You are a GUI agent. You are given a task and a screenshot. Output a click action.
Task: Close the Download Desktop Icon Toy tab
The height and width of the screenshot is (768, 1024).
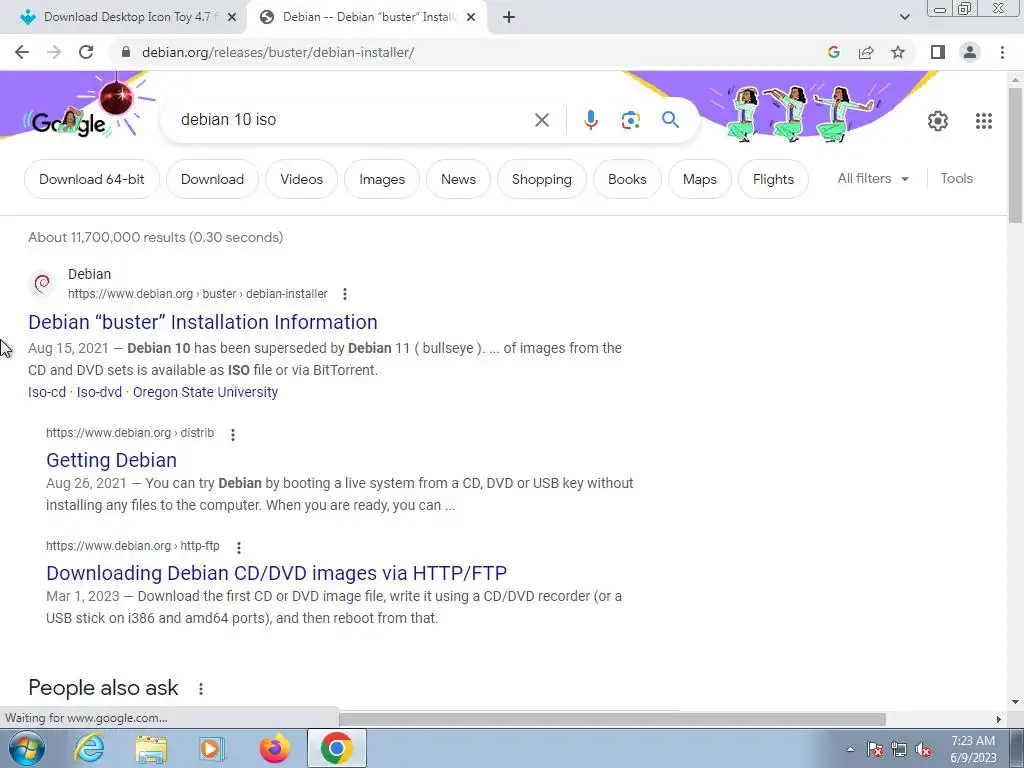(x=232, y=18)
